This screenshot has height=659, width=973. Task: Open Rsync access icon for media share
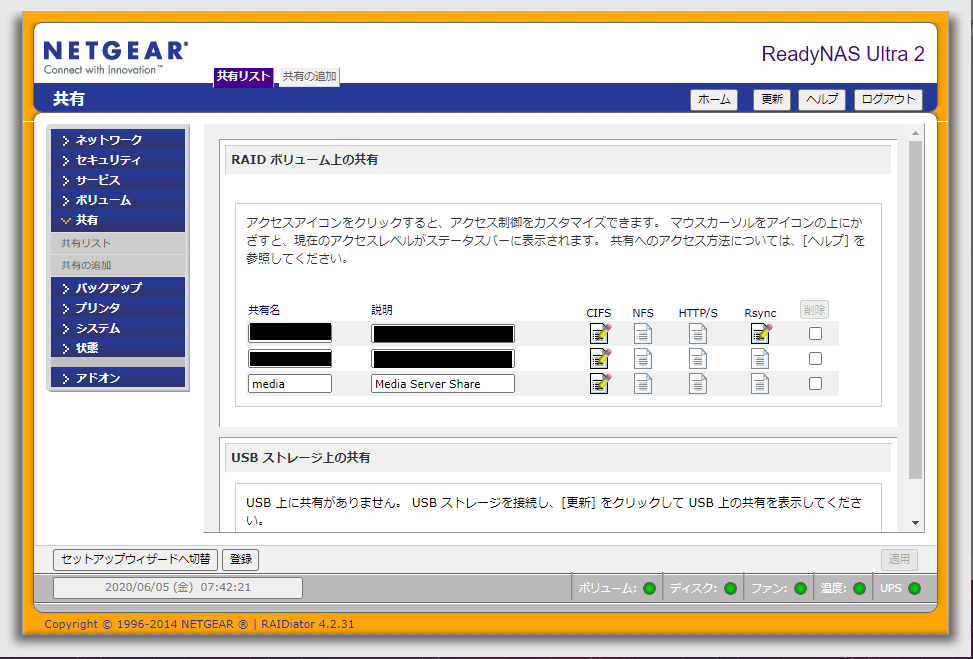[x=760, y=383]
